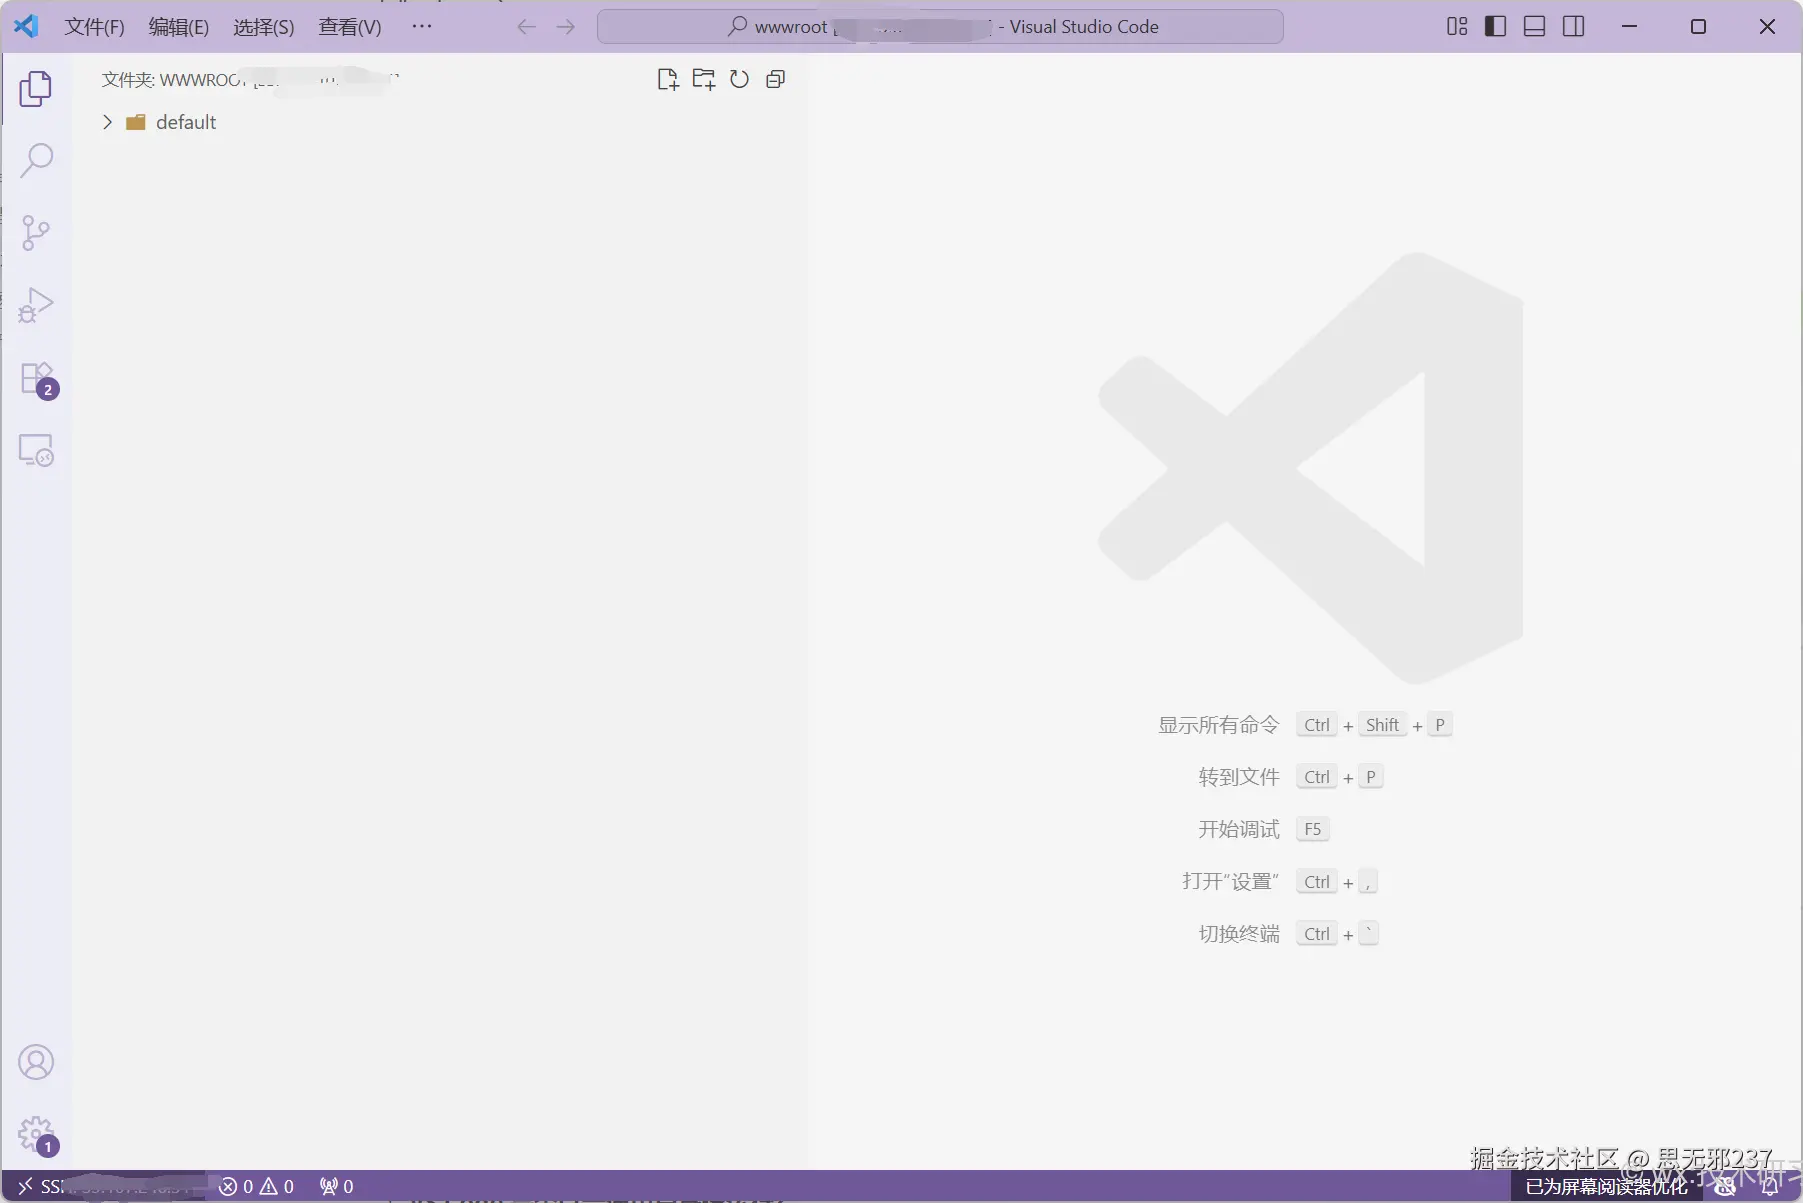This screenshot has height=1203, width=1803.
Task: Open the forwarded ports indicator showing 0
Action: point(336,1187)
